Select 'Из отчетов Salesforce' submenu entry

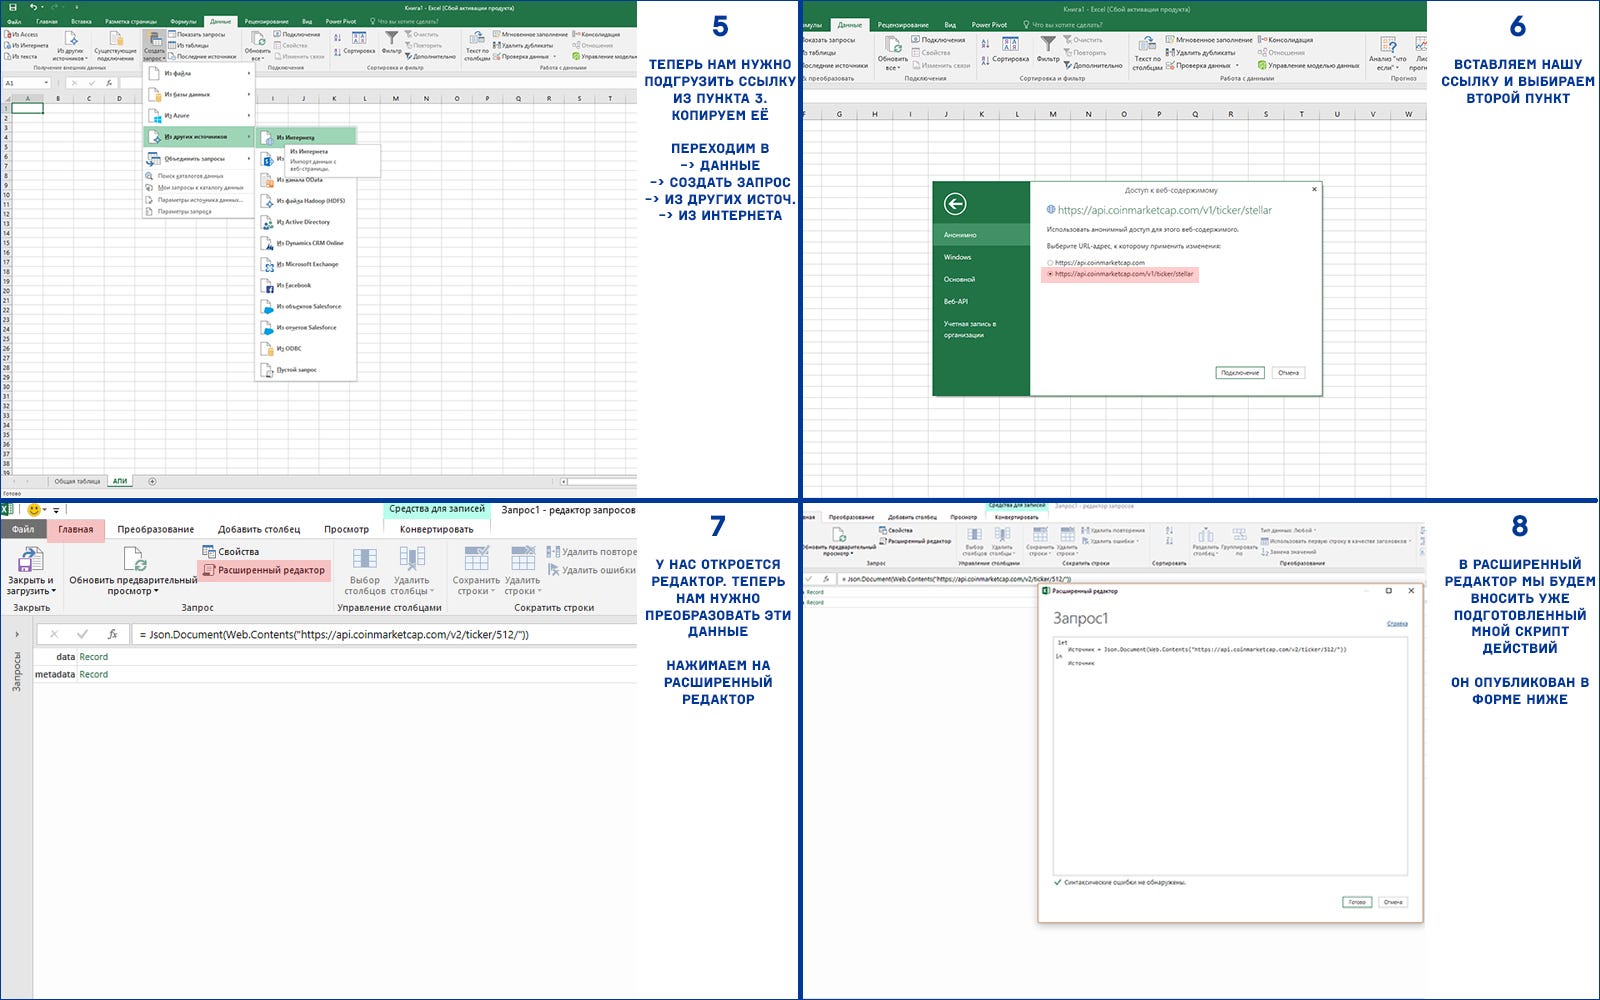(x=306, y=328)
